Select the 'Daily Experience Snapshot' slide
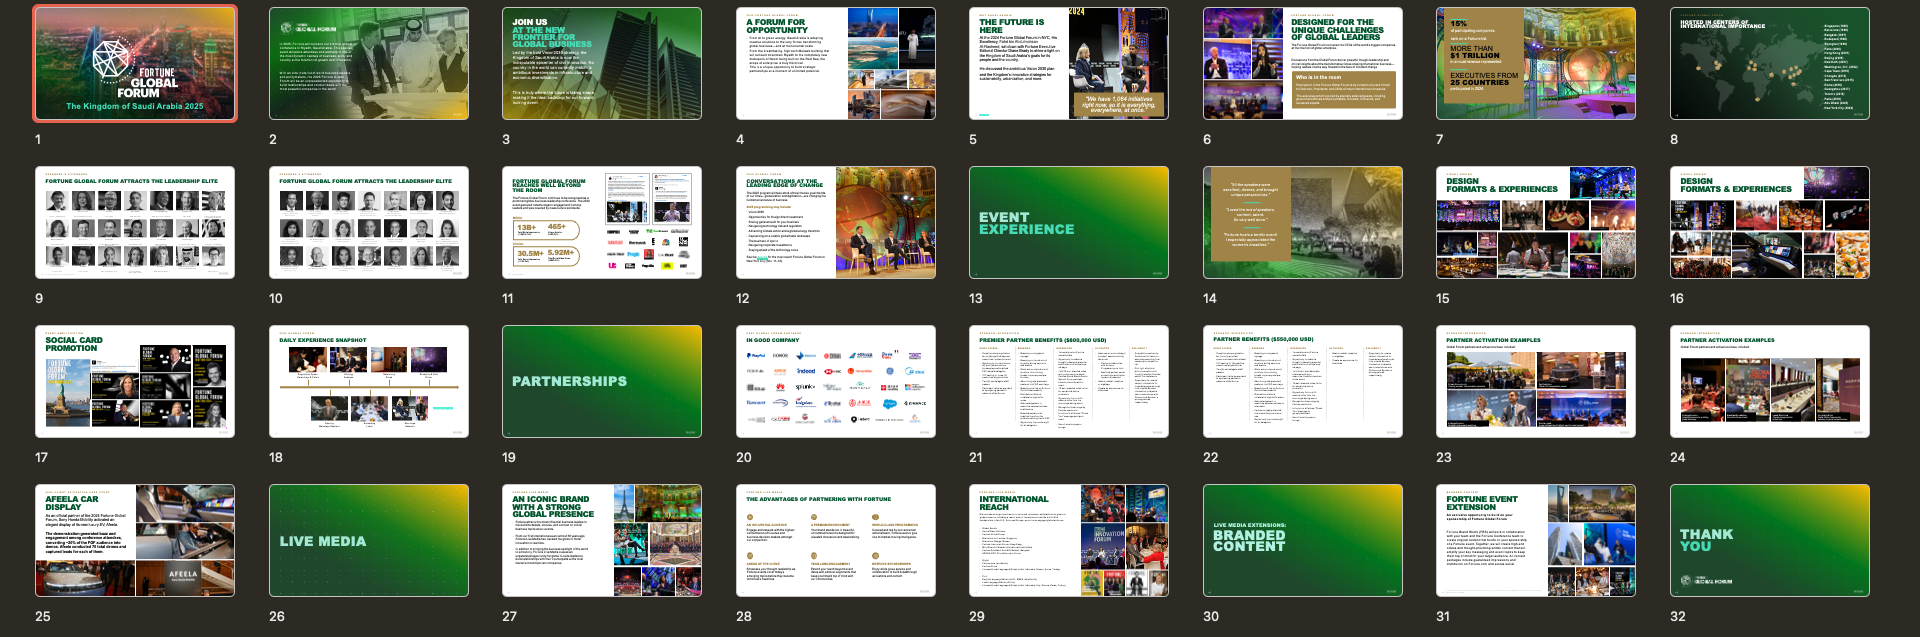This screenshot has width=1920, height=637. coord(369,382)
